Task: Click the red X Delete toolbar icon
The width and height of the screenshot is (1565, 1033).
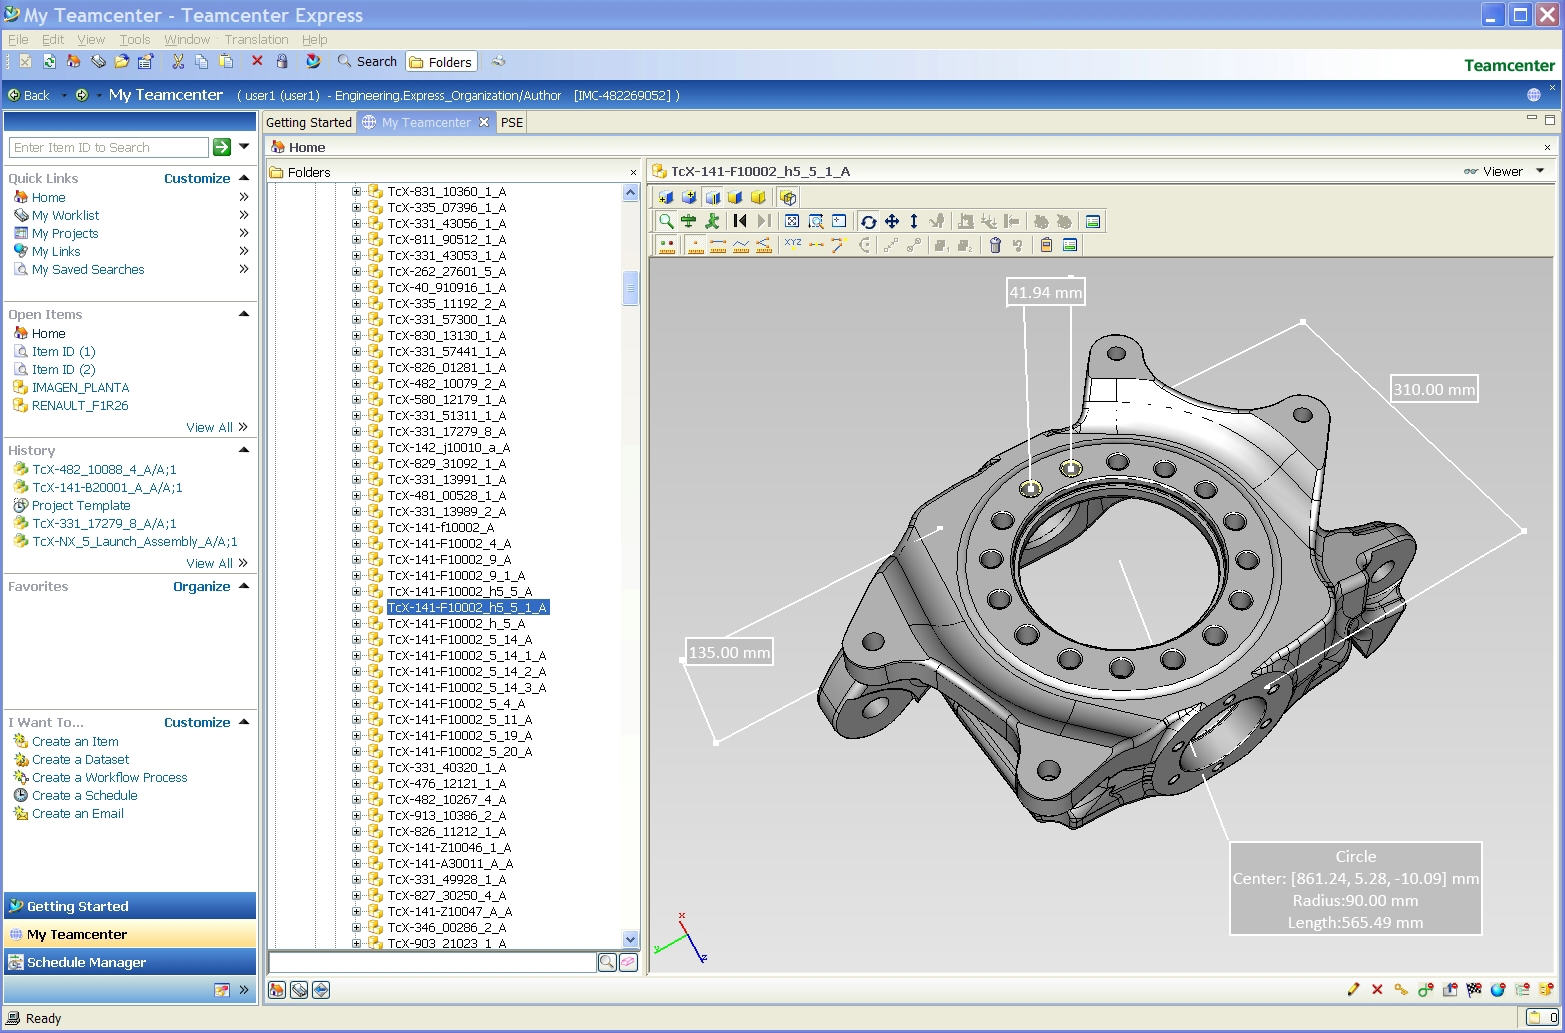Action: point(257,62)
